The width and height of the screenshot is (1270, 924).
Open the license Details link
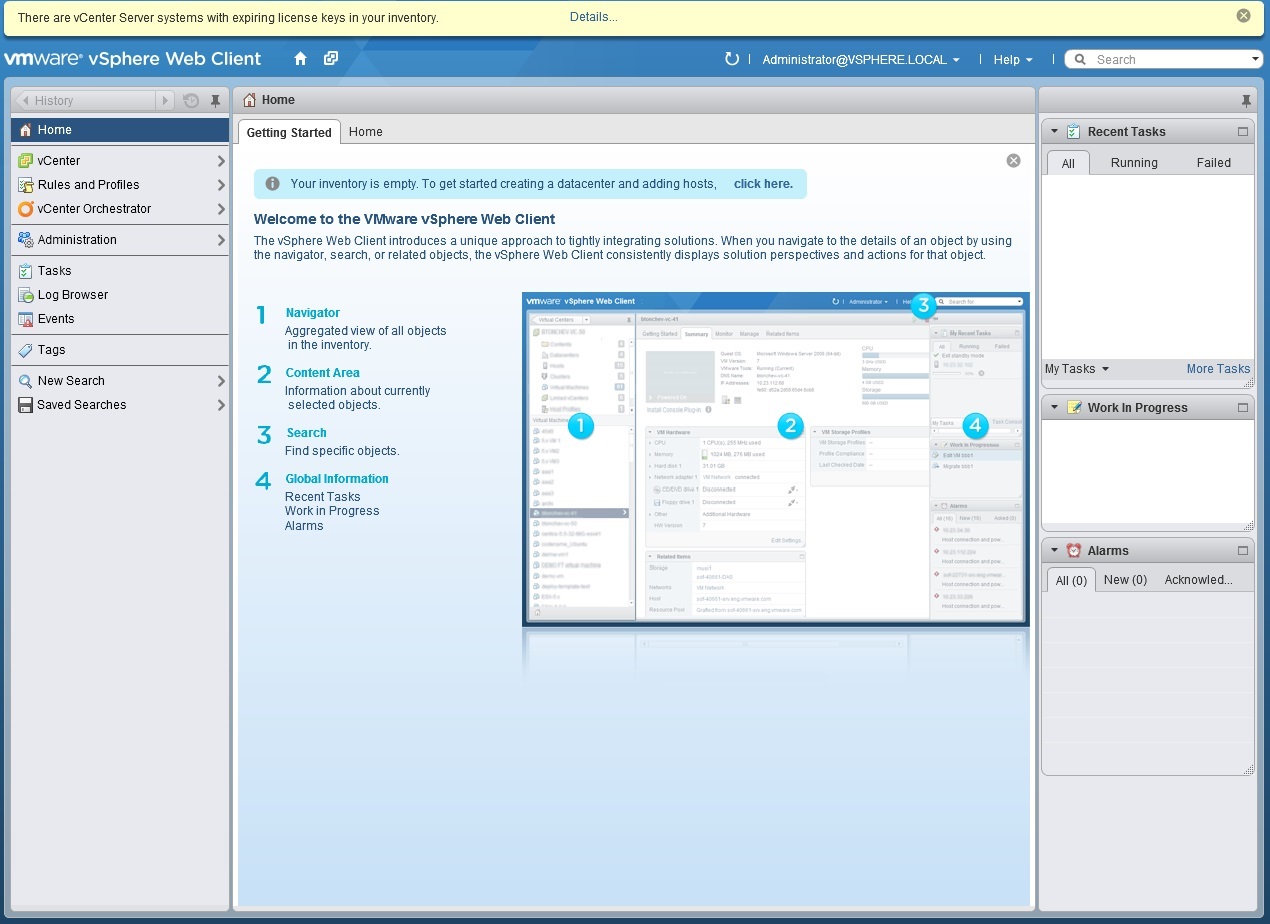(x=594, y=17)
